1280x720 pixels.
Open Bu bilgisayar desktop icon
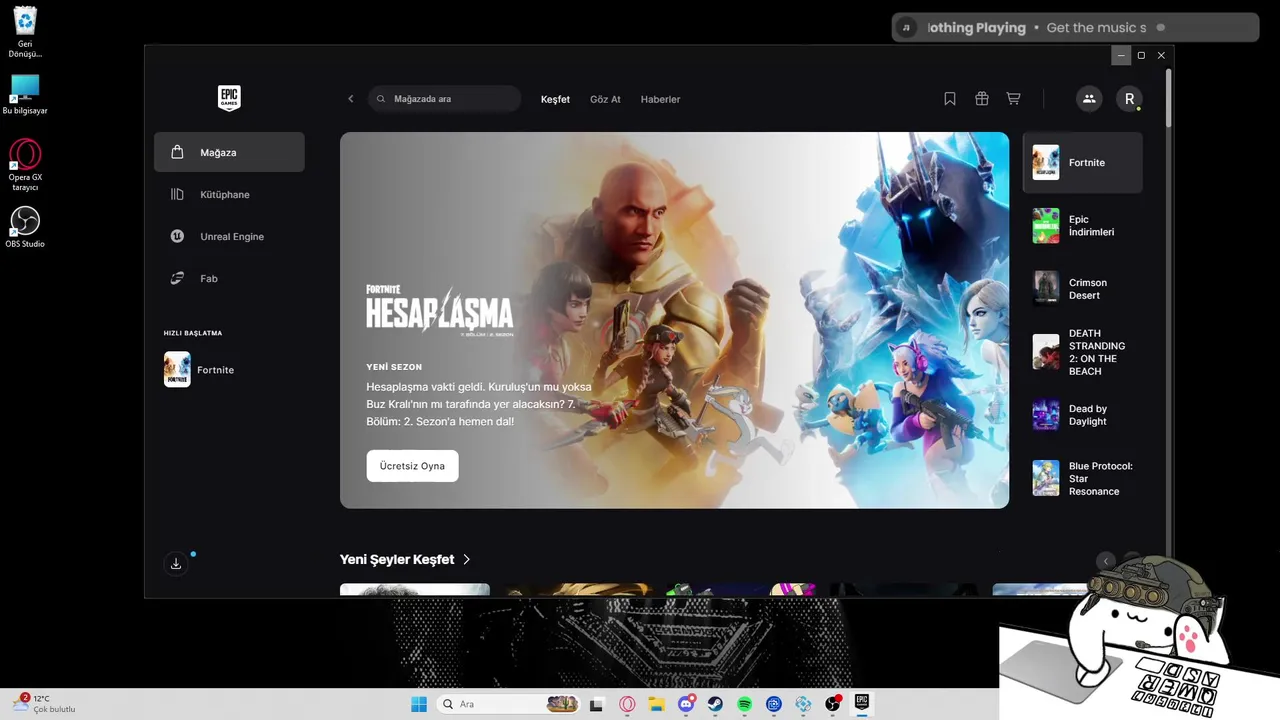25,94
